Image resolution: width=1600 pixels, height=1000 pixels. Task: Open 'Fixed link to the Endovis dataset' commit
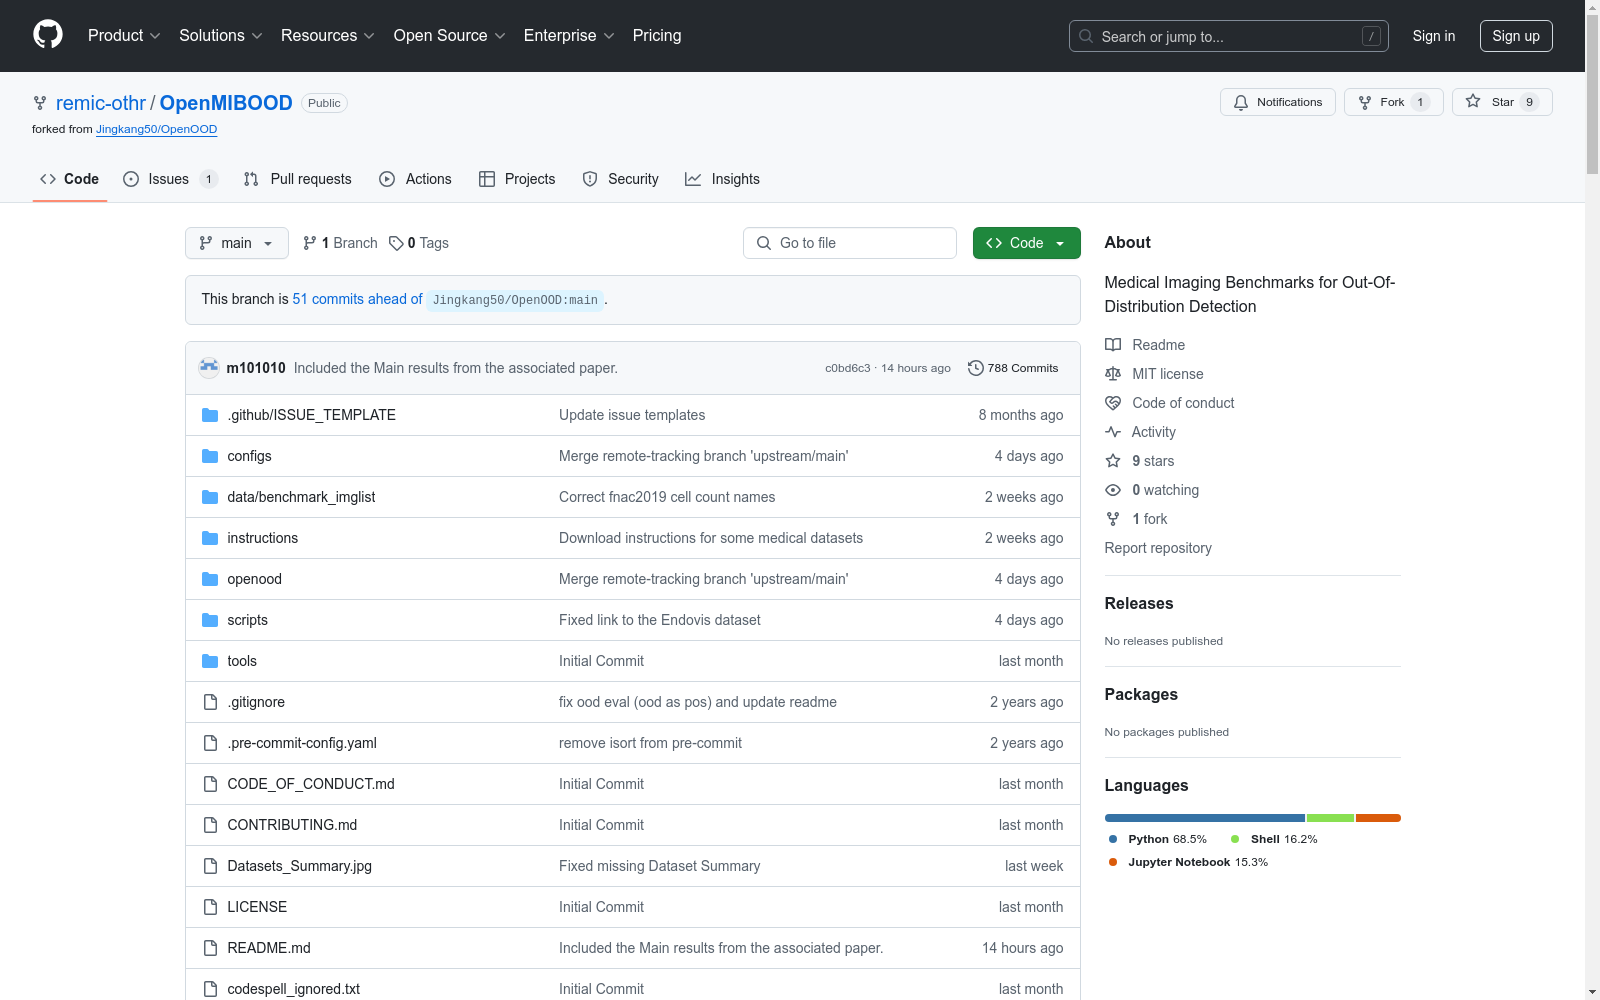660,620
